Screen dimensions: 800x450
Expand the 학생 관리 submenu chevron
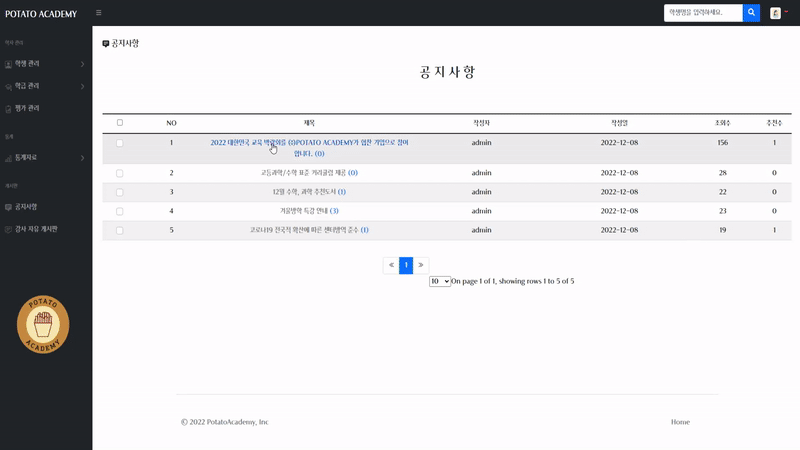point(82,64)
